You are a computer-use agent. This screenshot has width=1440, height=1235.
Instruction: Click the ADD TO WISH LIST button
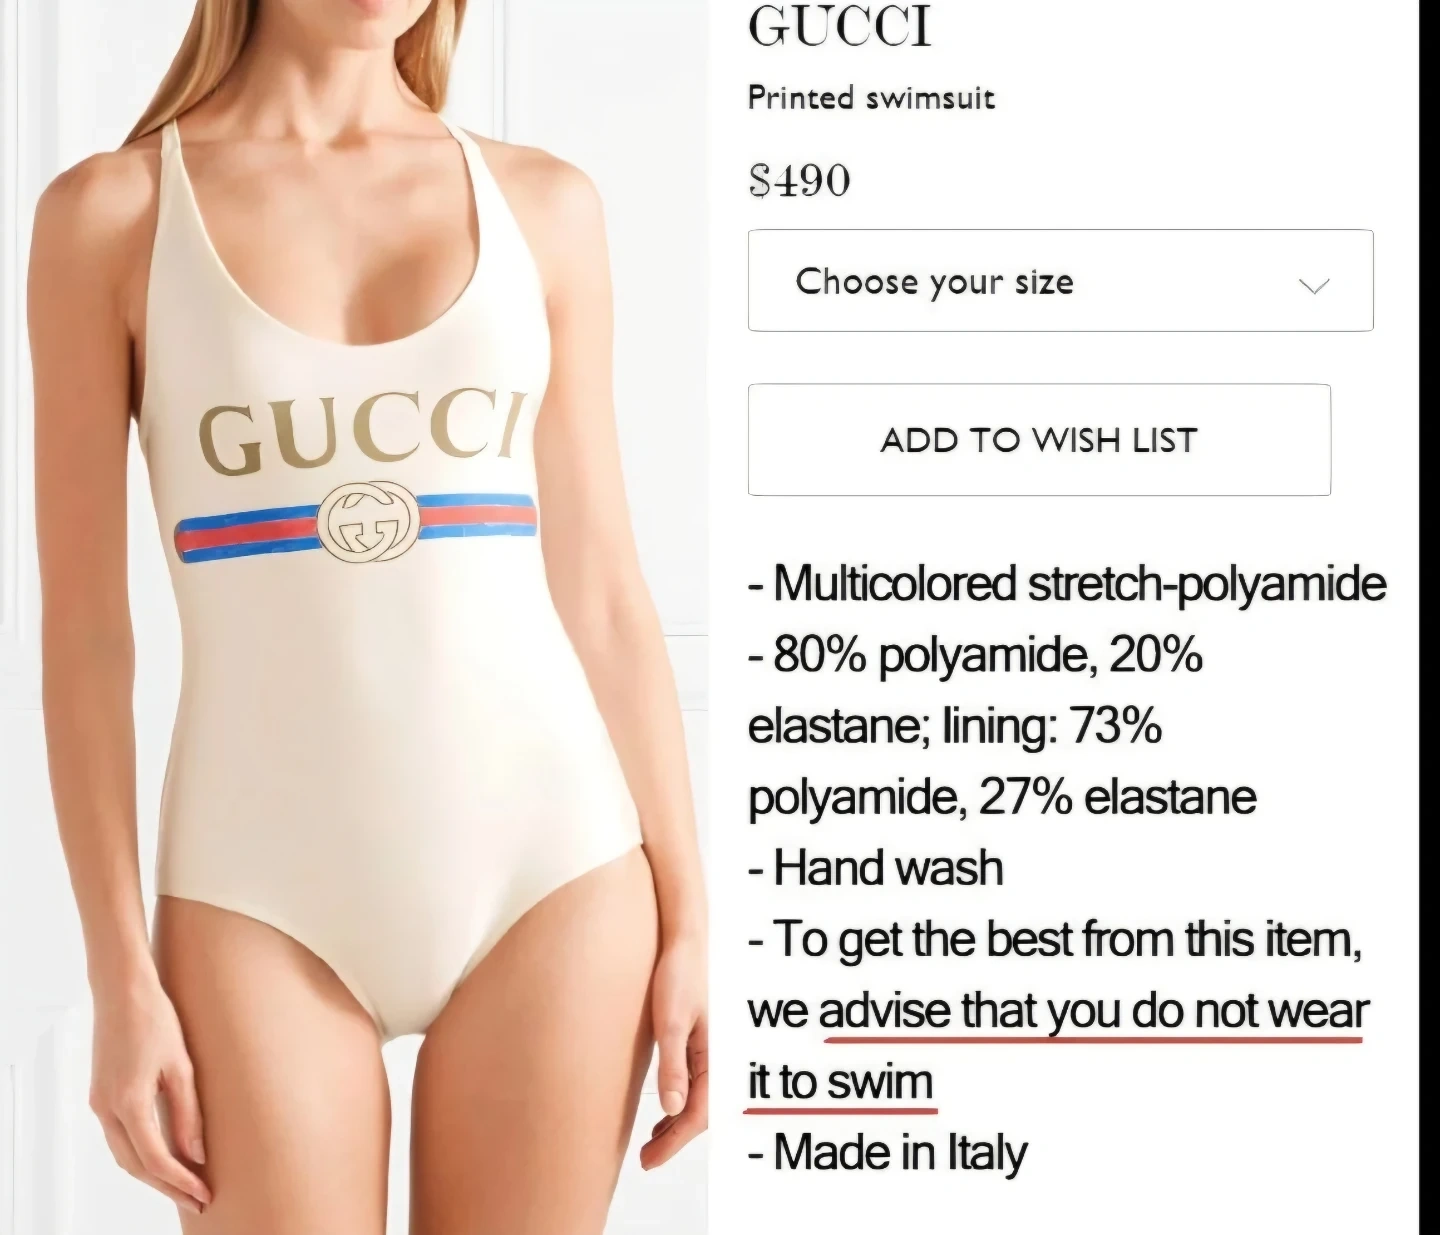point(1039,440)
